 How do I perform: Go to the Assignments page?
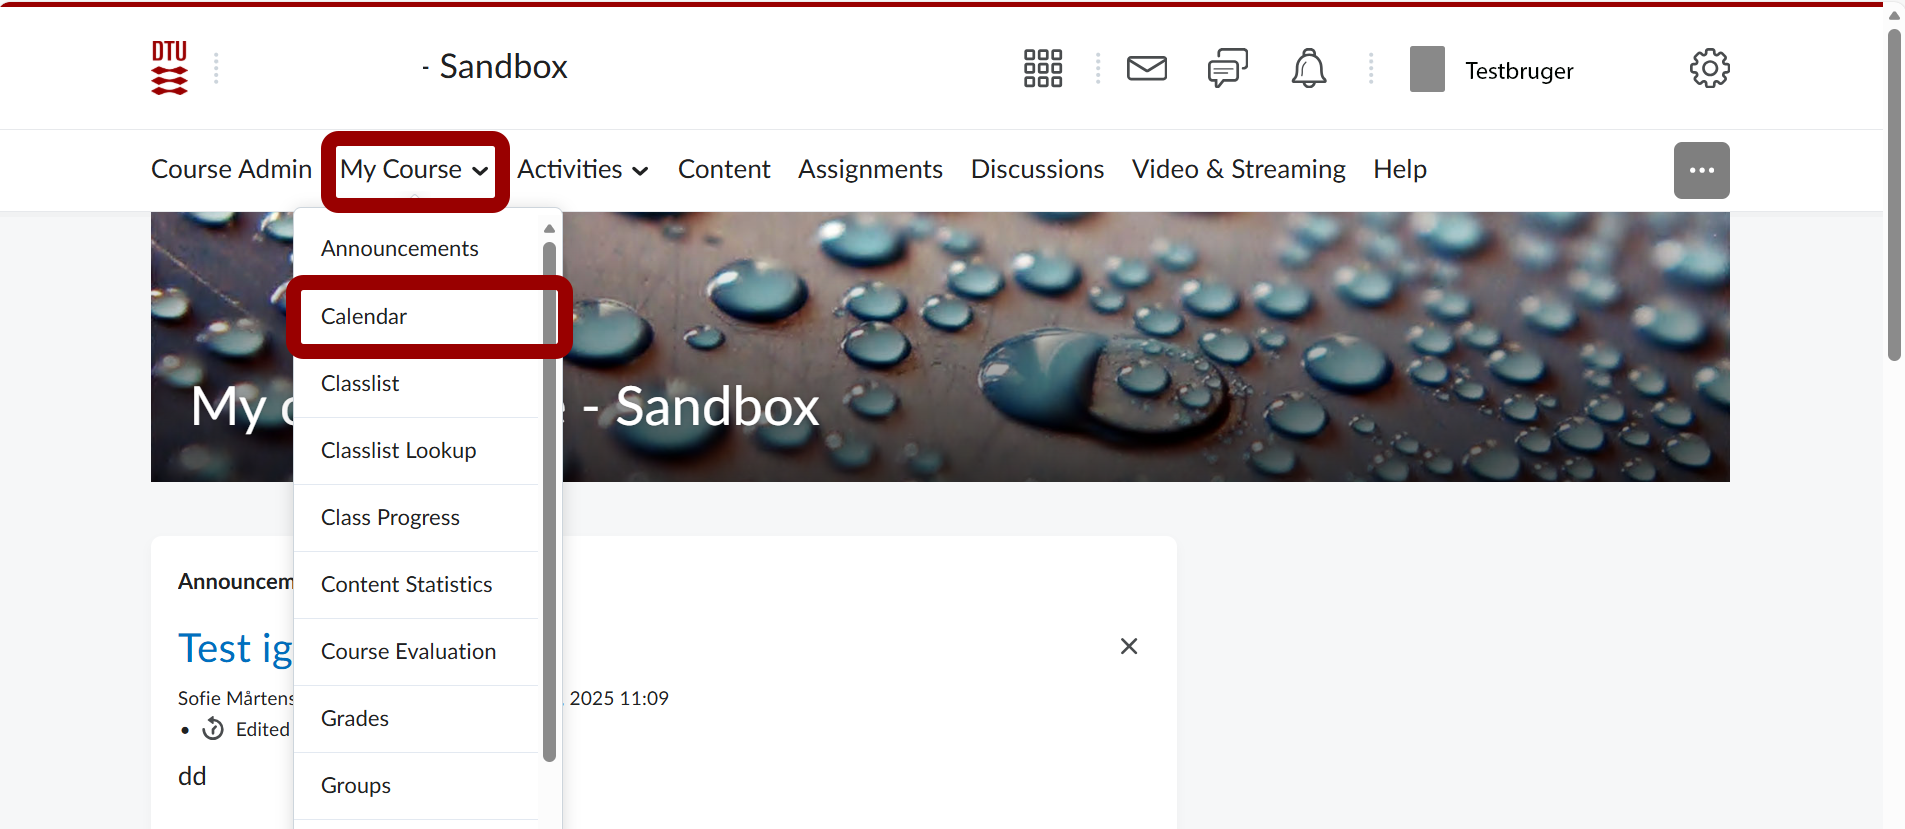click(870, 170)
